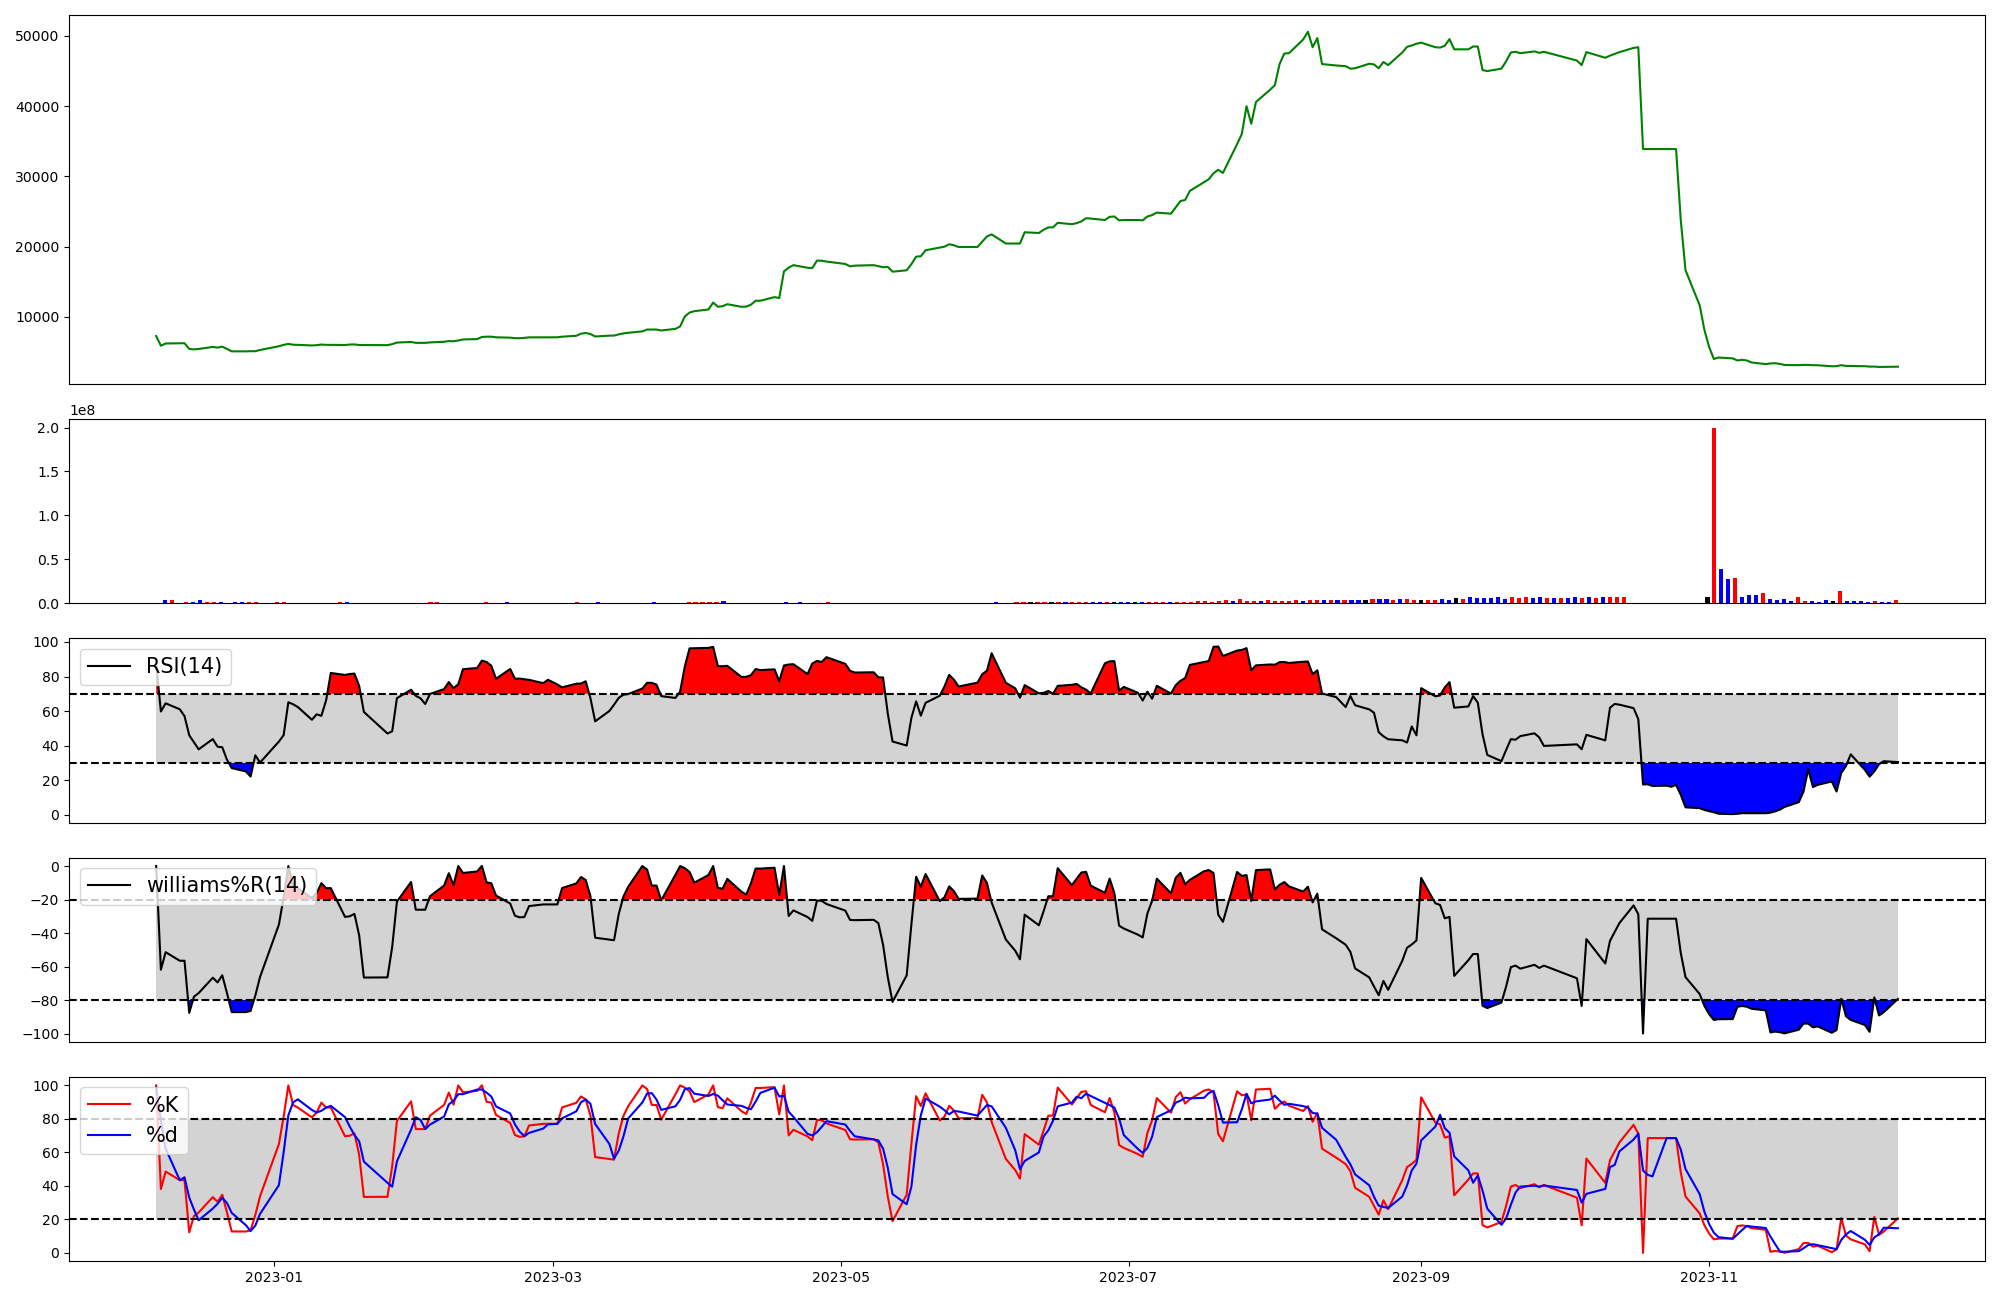This screenshot has height=1300, width=2000.
Task: Click the 2023-03 x-axis date label
Action: (553, 1277)
